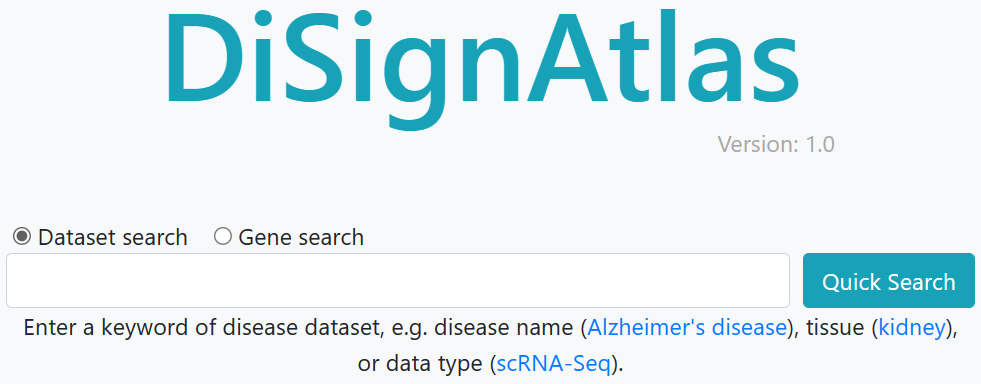Open the Alzheimer's disease example link
The width and height of the screenshot is (981, 384).
[x=686, y=327]
